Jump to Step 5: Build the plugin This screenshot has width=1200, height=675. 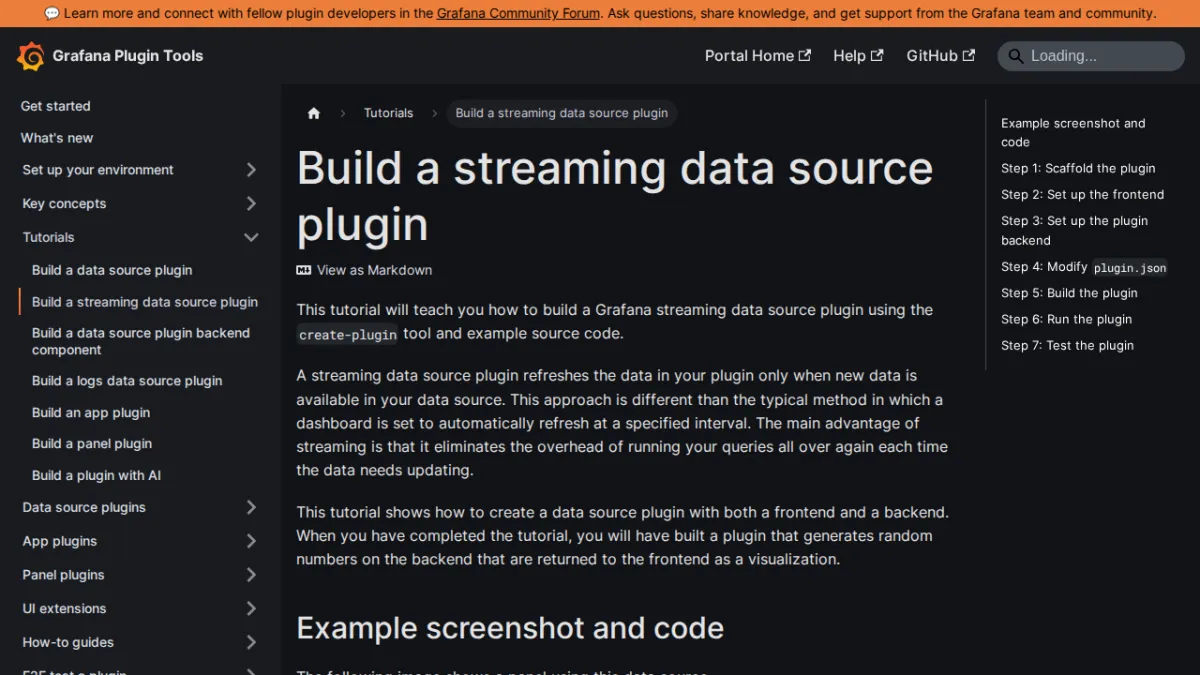(x=1069, y=293)
